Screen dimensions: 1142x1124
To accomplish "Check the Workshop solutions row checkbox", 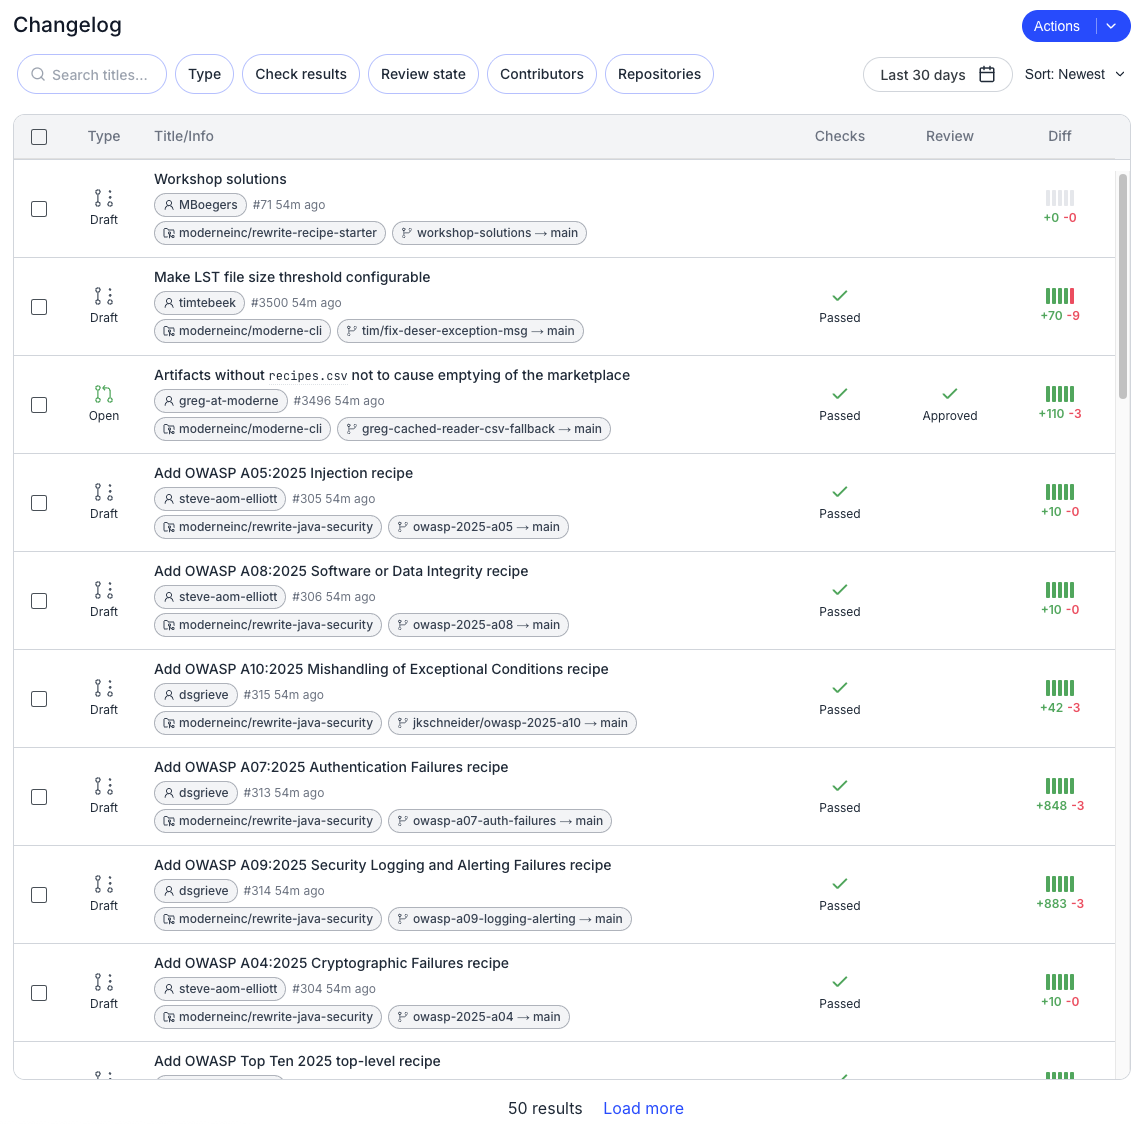I will coord(39,209).
